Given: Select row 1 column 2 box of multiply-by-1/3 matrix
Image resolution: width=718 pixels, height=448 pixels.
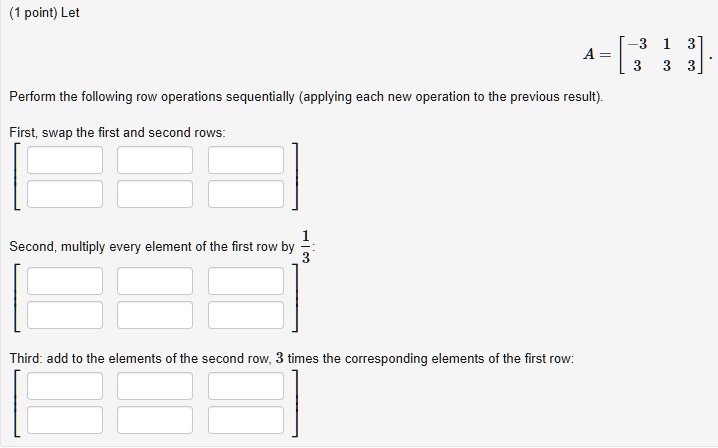Looking at the screenshot, I should 155,281.
